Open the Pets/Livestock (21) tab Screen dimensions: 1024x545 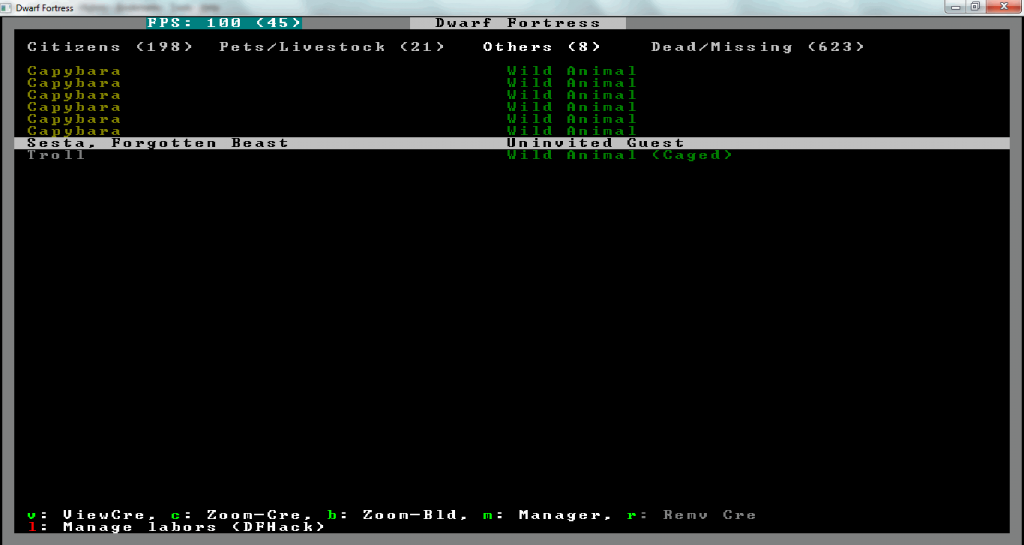tap(332, 47)
